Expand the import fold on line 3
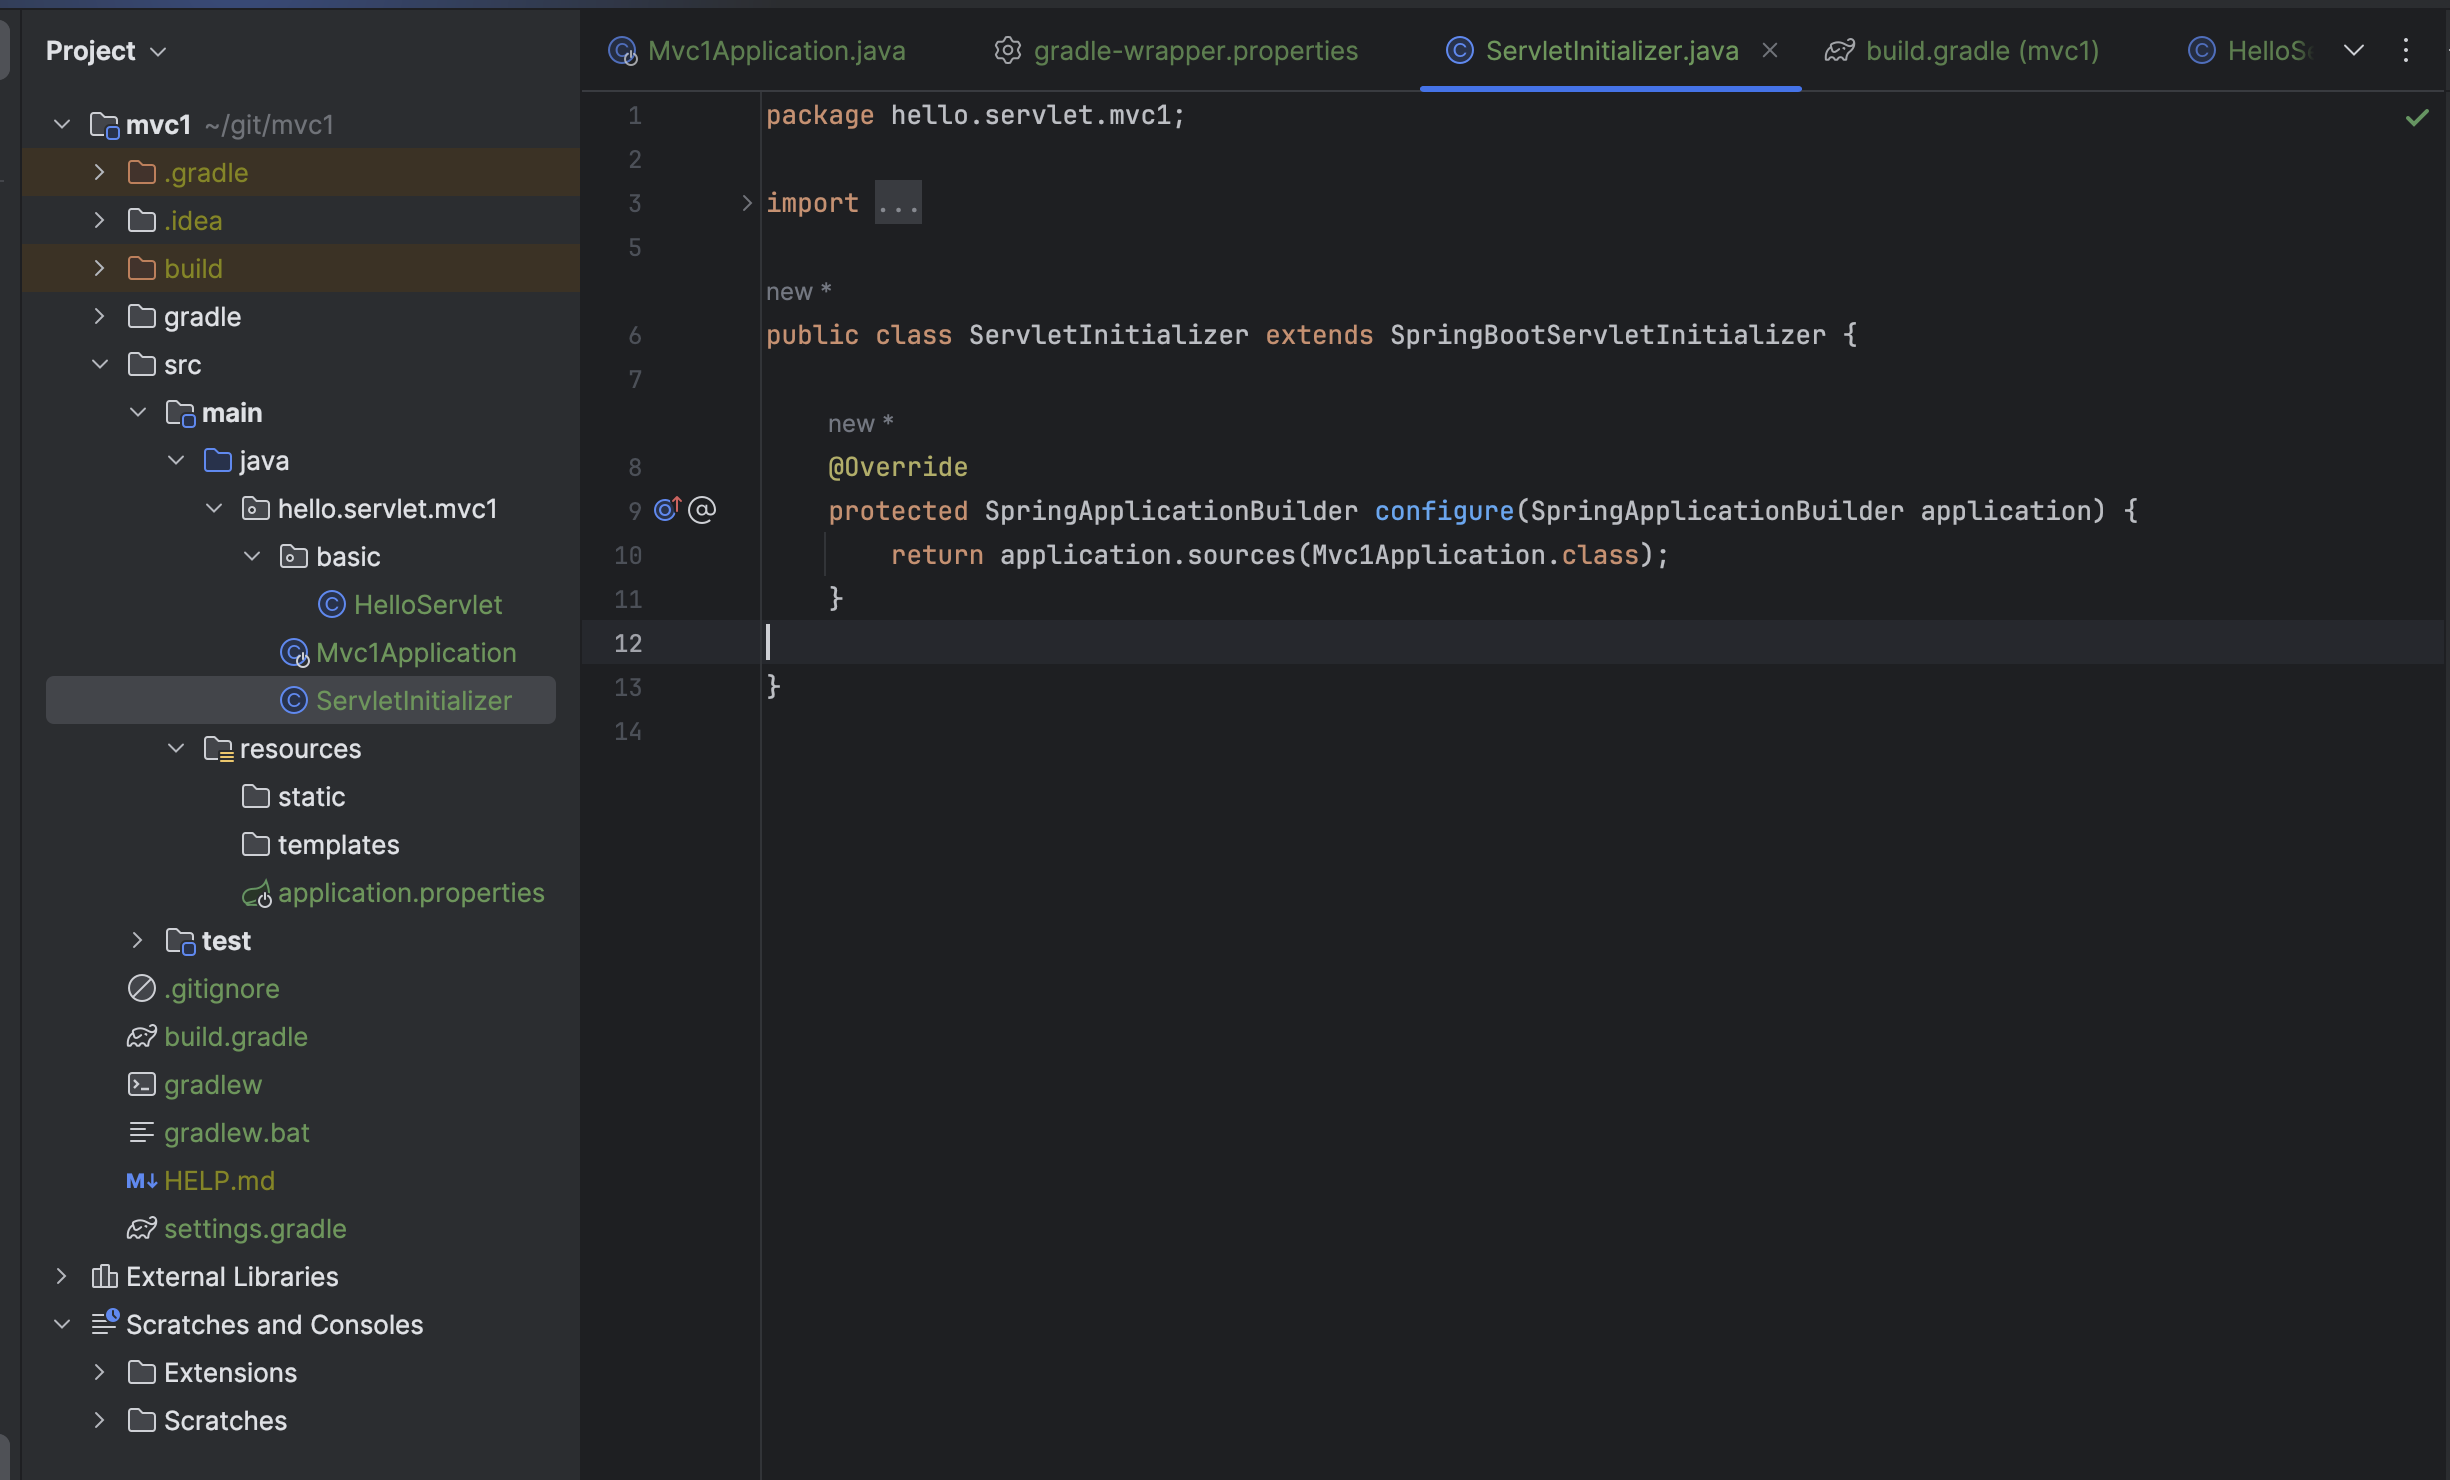Image resolution: width=2450 pixels, height=1480 pixels. 746,203
